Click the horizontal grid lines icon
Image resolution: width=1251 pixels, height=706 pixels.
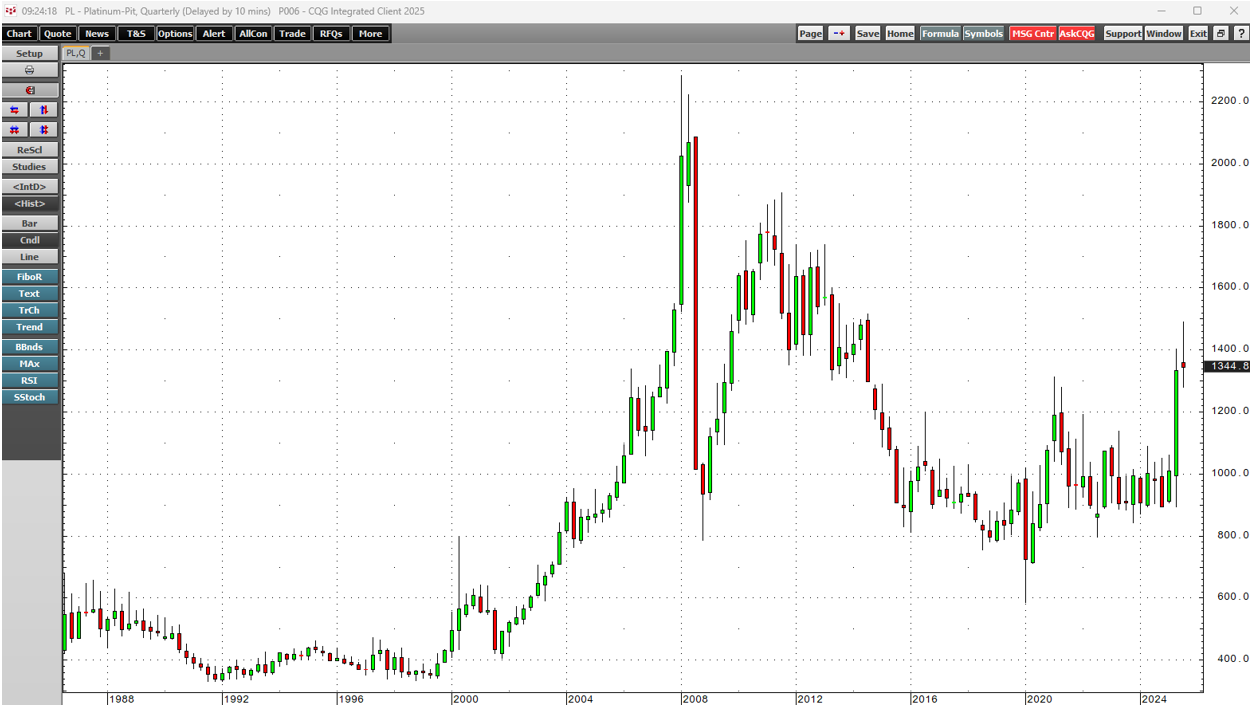click(x=15, y=130)
